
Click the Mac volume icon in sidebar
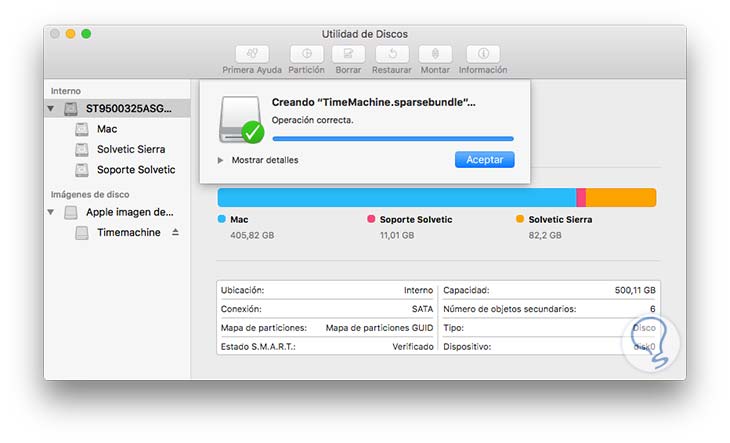[x=82, y=129]
